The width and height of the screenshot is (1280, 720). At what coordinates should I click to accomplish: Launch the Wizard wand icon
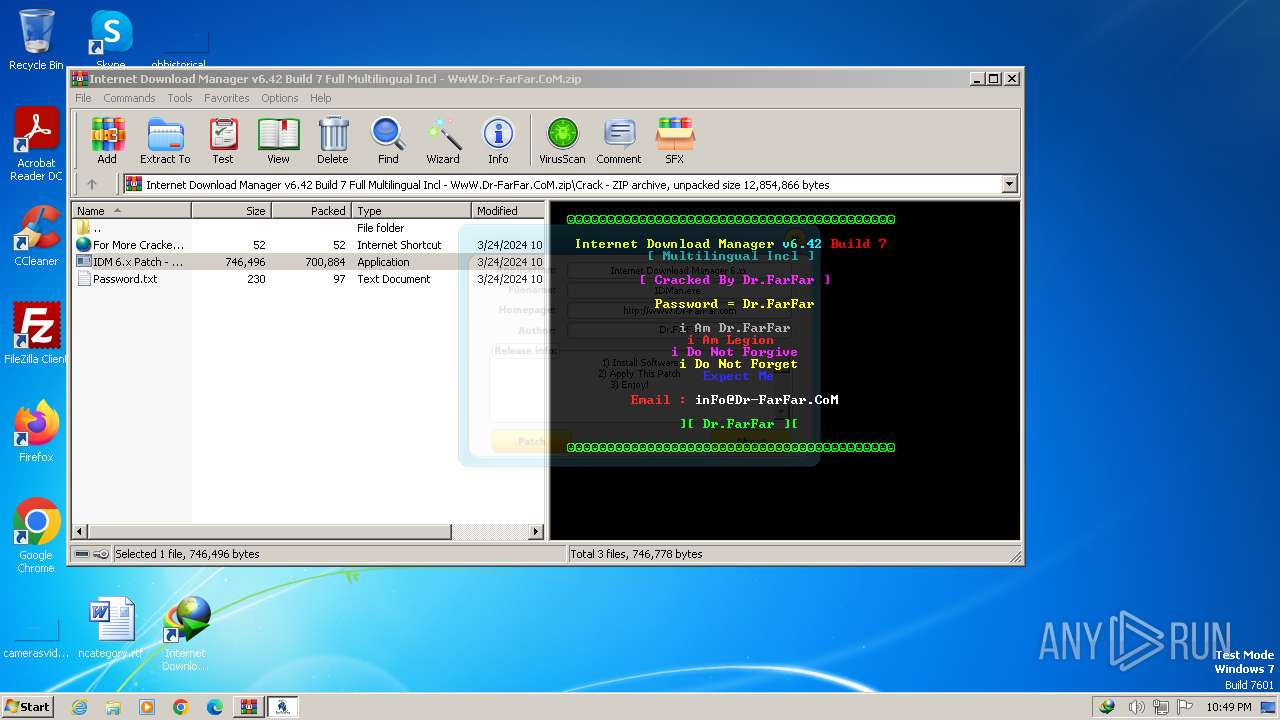coord(443,141)
